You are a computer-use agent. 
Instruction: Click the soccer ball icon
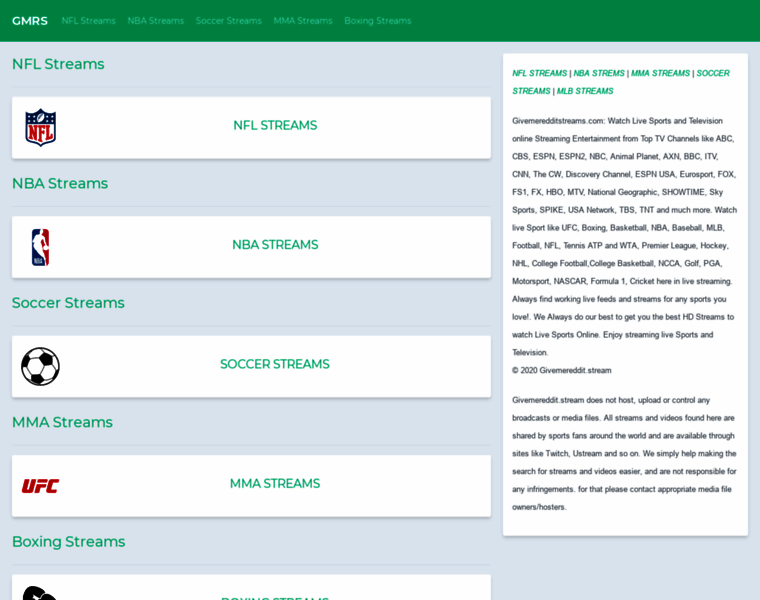pyautogui.click(x=40, y=366)
